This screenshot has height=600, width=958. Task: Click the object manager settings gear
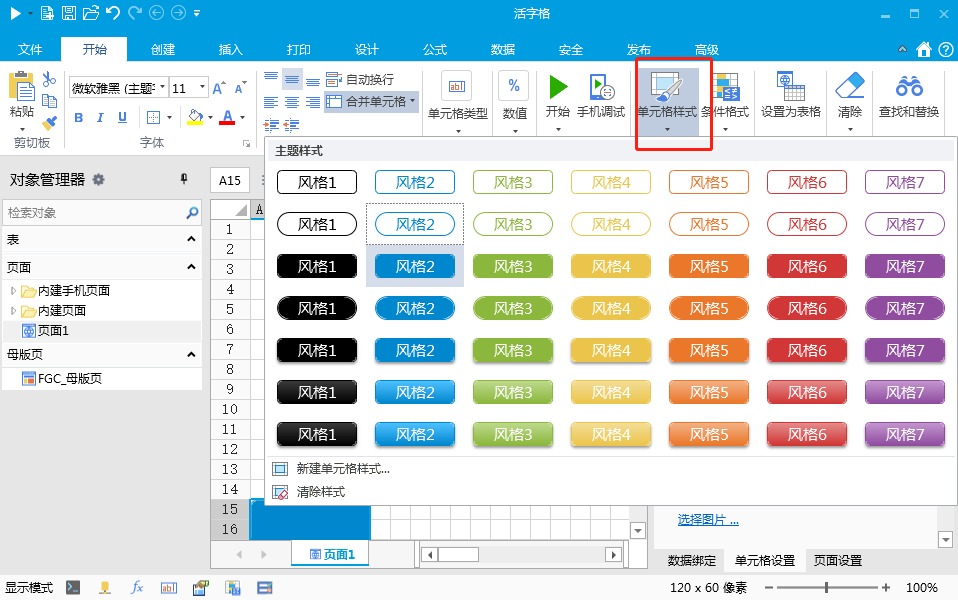pyautogui.click(x=98, y=179)
